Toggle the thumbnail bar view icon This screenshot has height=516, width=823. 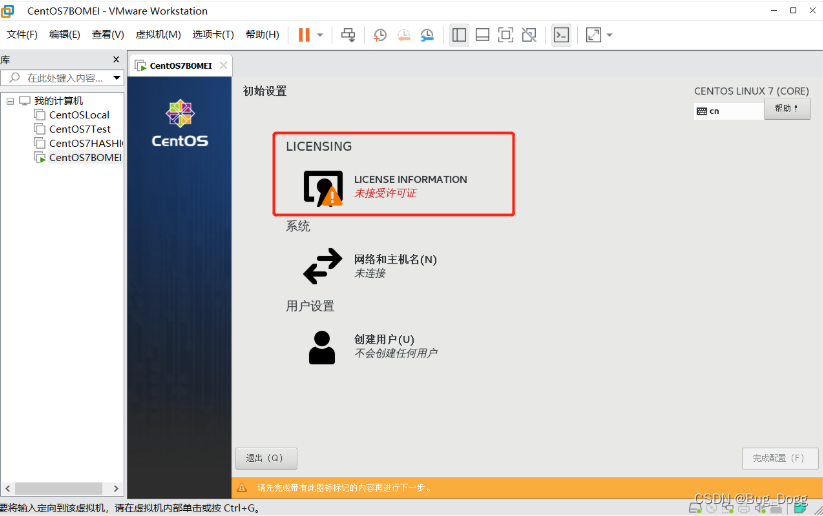pyautogui.click(x=482, y=35)
